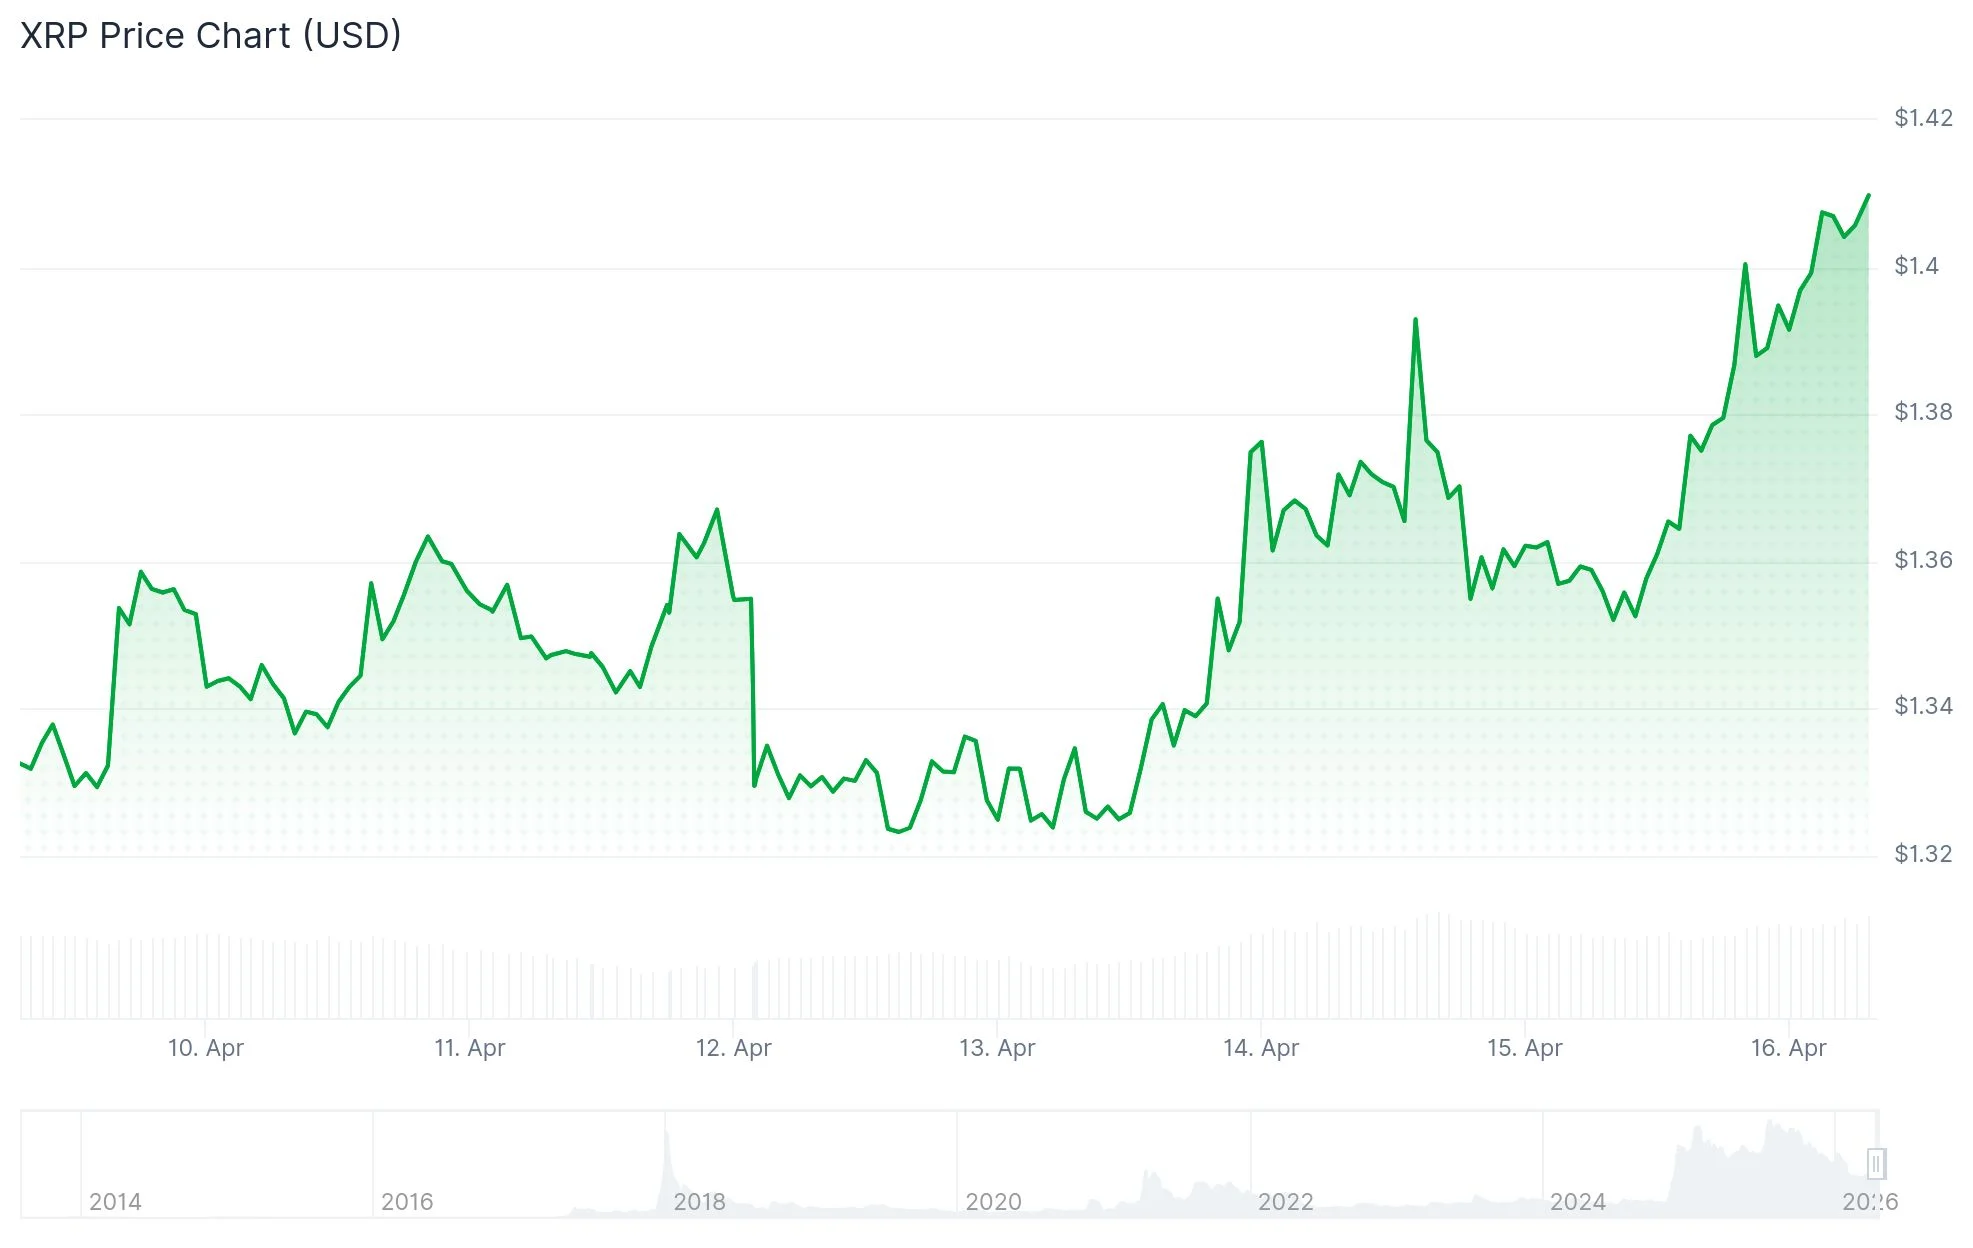Click the $1.4 price axis label
This screenshot has width=1973, height=1248.
click(1916, 266)
